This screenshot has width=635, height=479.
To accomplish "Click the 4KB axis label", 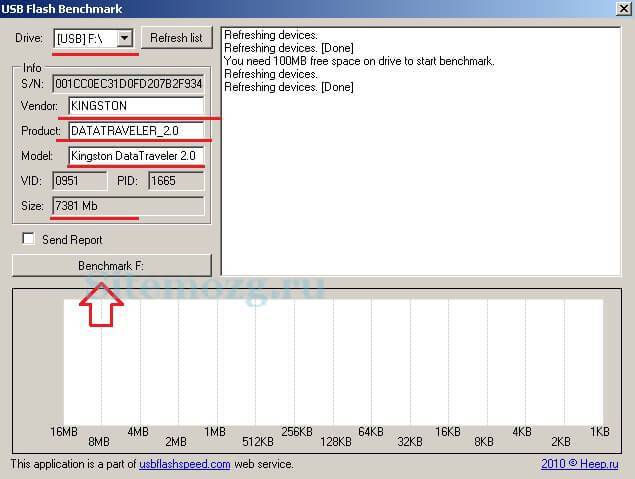I will [522, 432].
